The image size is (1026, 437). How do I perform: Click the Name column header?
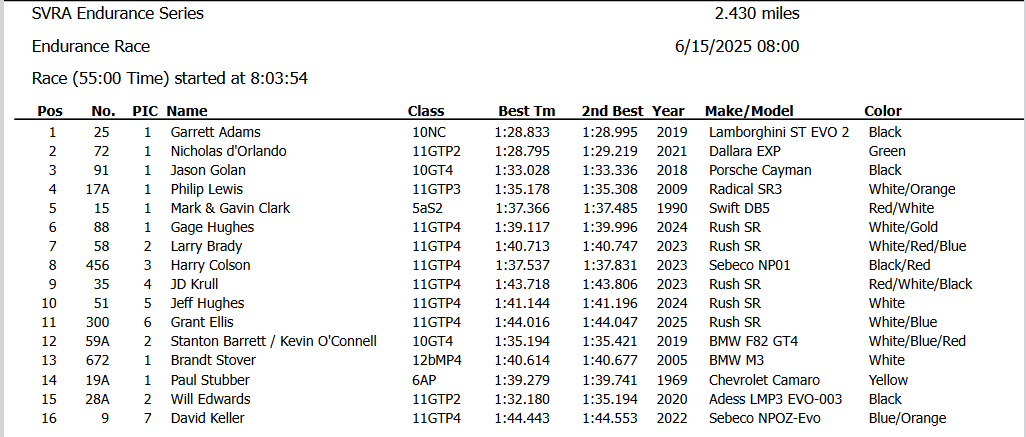(x=186, y=111)
